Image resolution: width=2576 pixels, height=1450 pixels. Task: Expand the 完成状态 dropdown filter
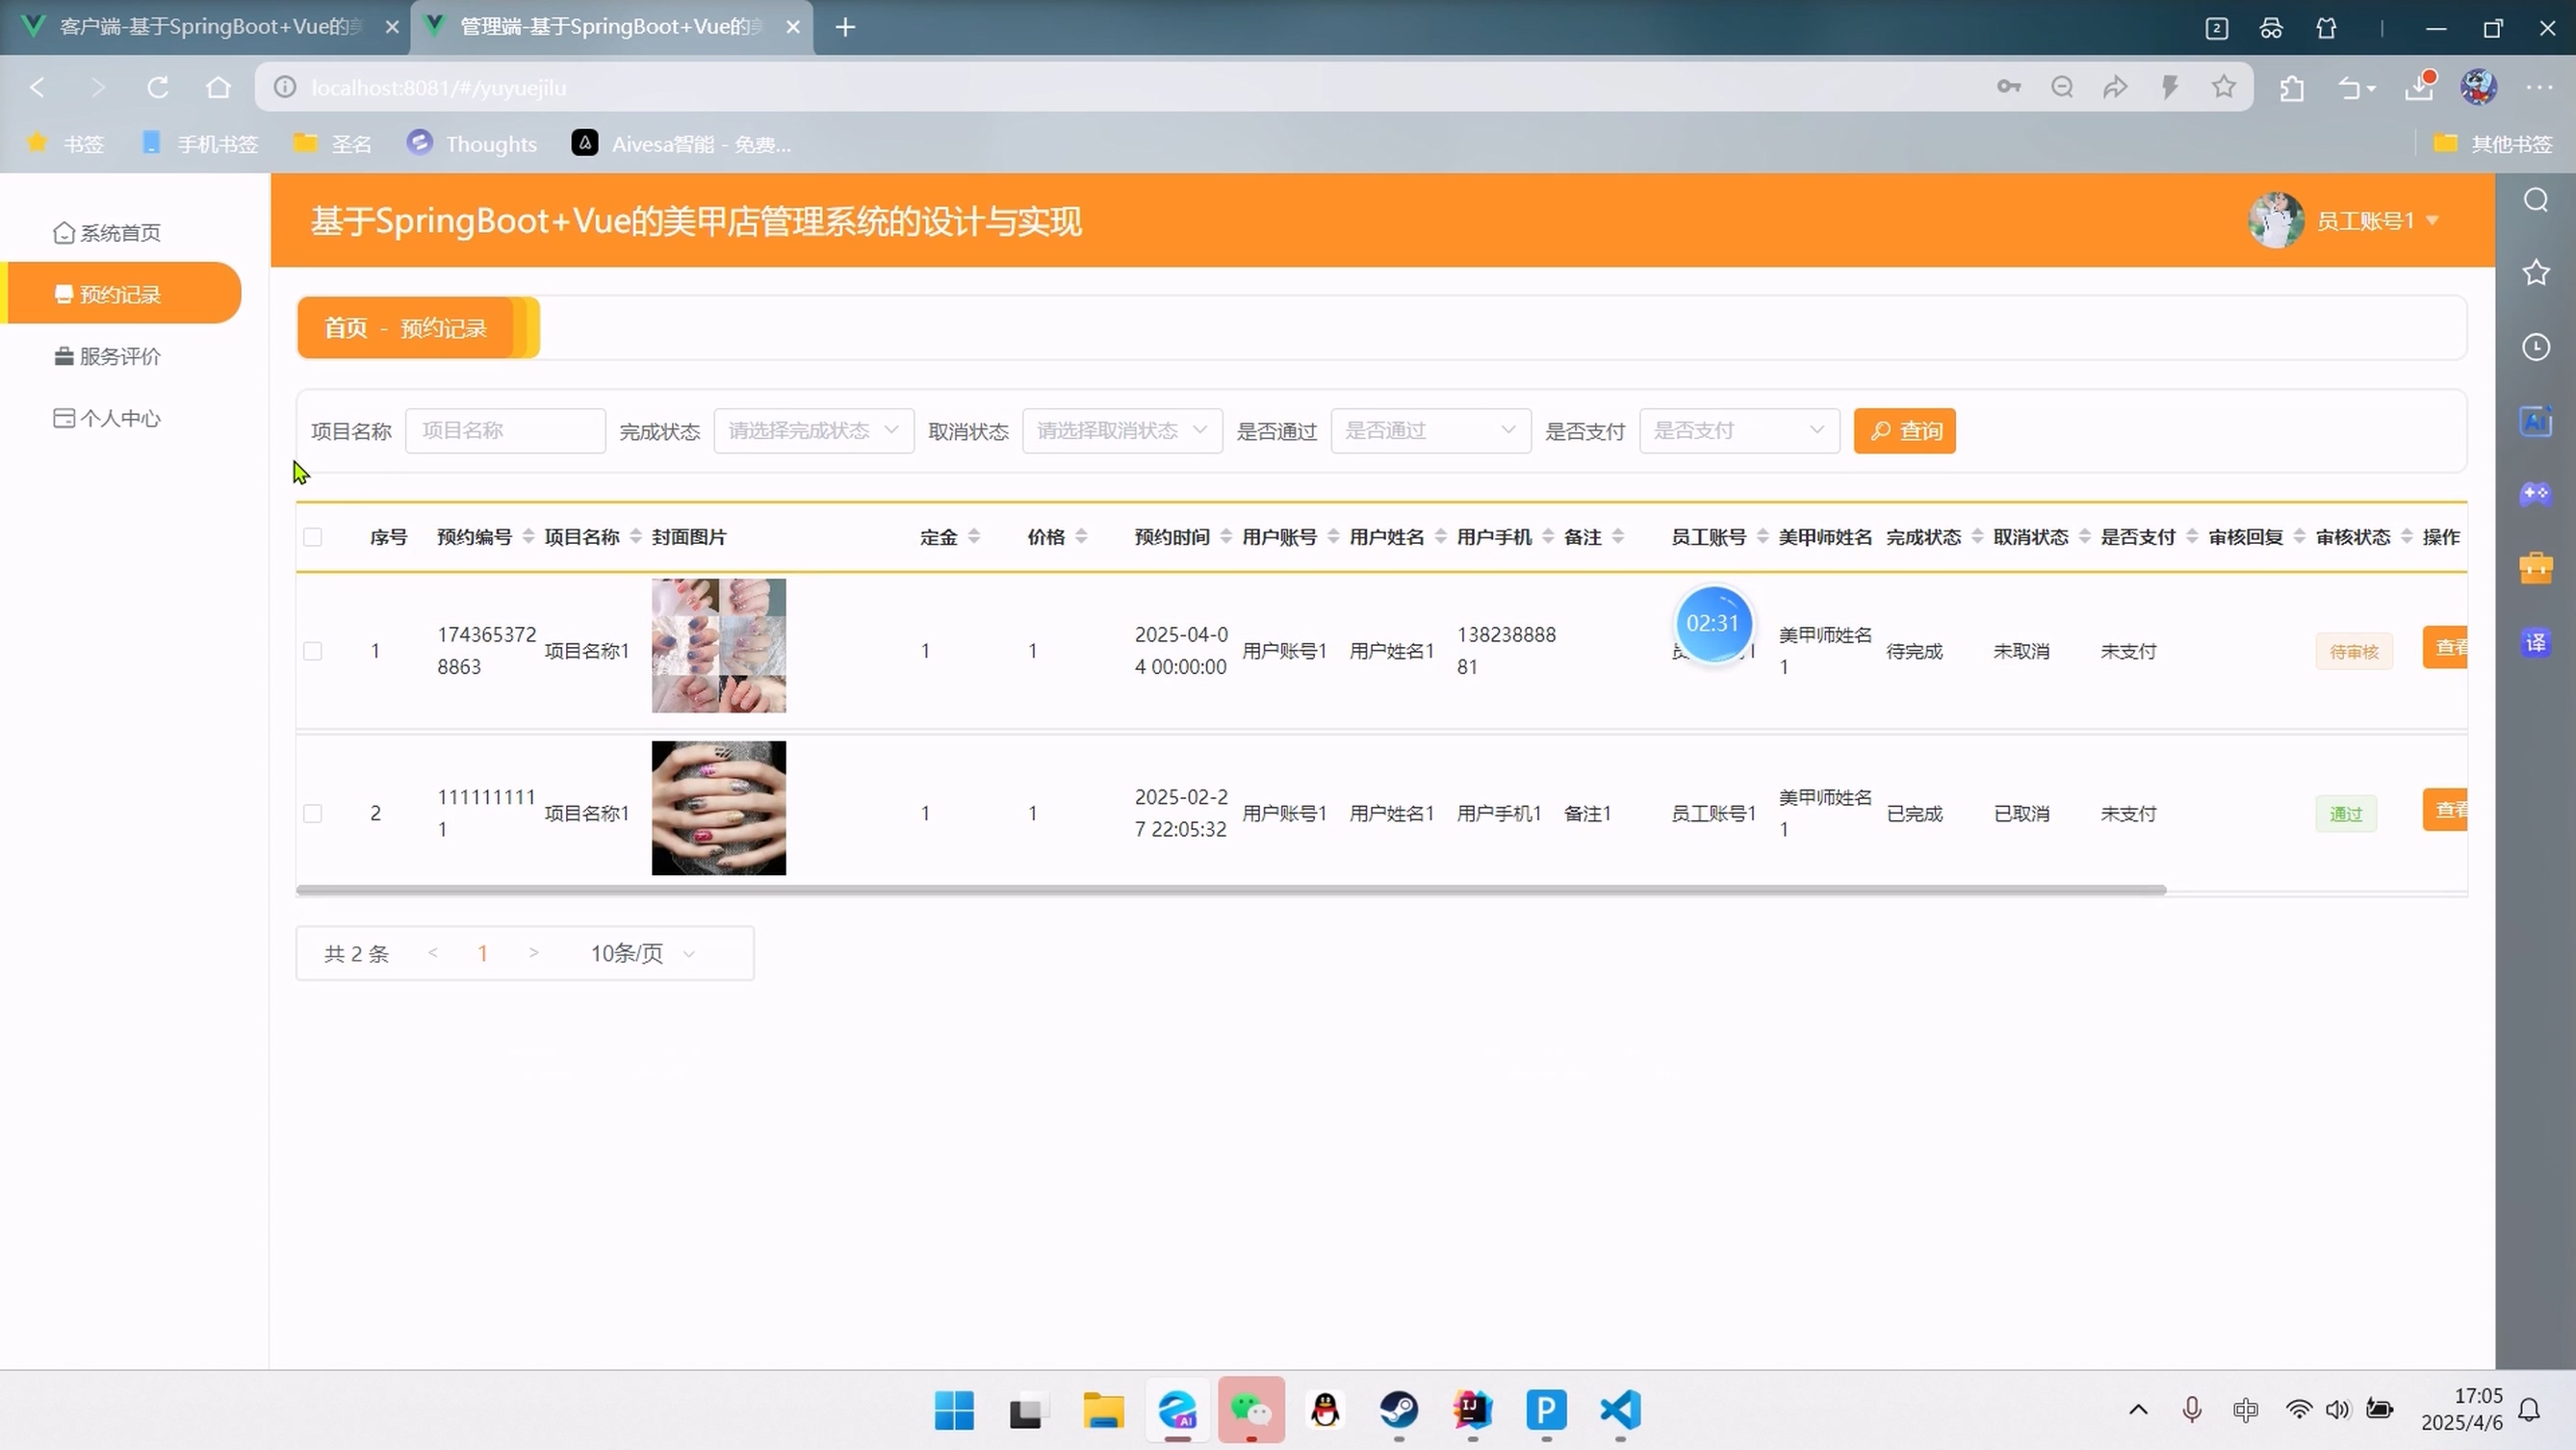click(813, 431)
